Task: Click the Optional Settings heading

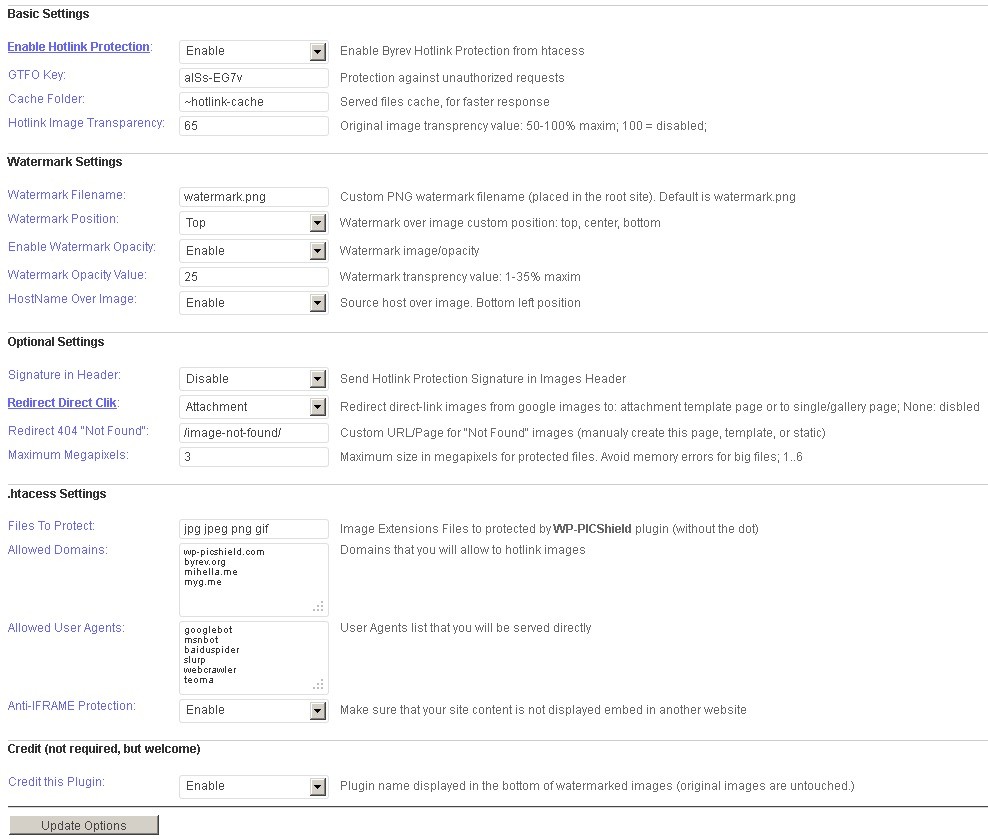Action: (x=55, y=342)
